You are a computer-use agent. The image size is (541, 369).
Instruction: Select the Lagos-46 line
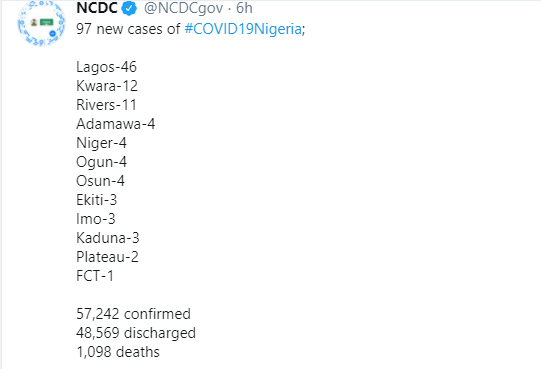(106, 67)
